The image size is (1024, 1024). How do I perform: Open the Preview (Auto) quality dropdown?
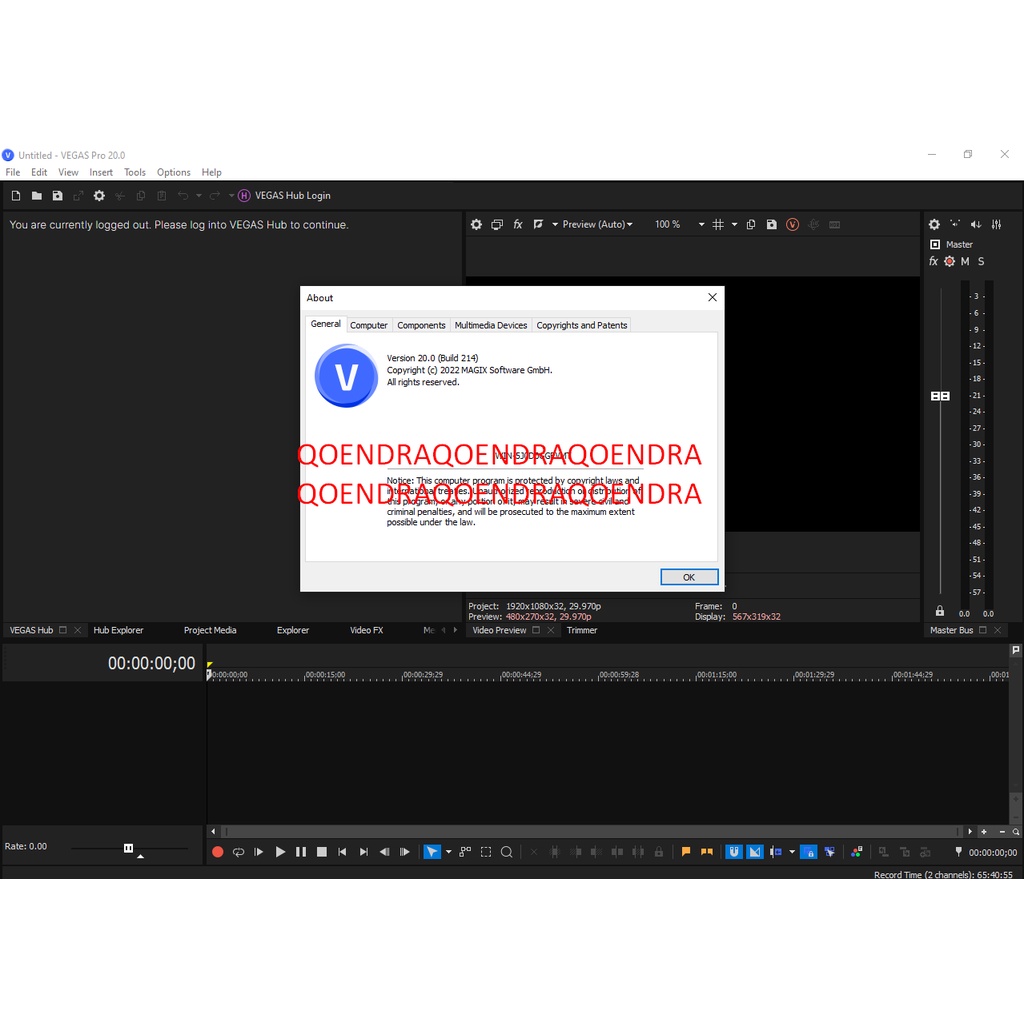[x=597, y=225]
